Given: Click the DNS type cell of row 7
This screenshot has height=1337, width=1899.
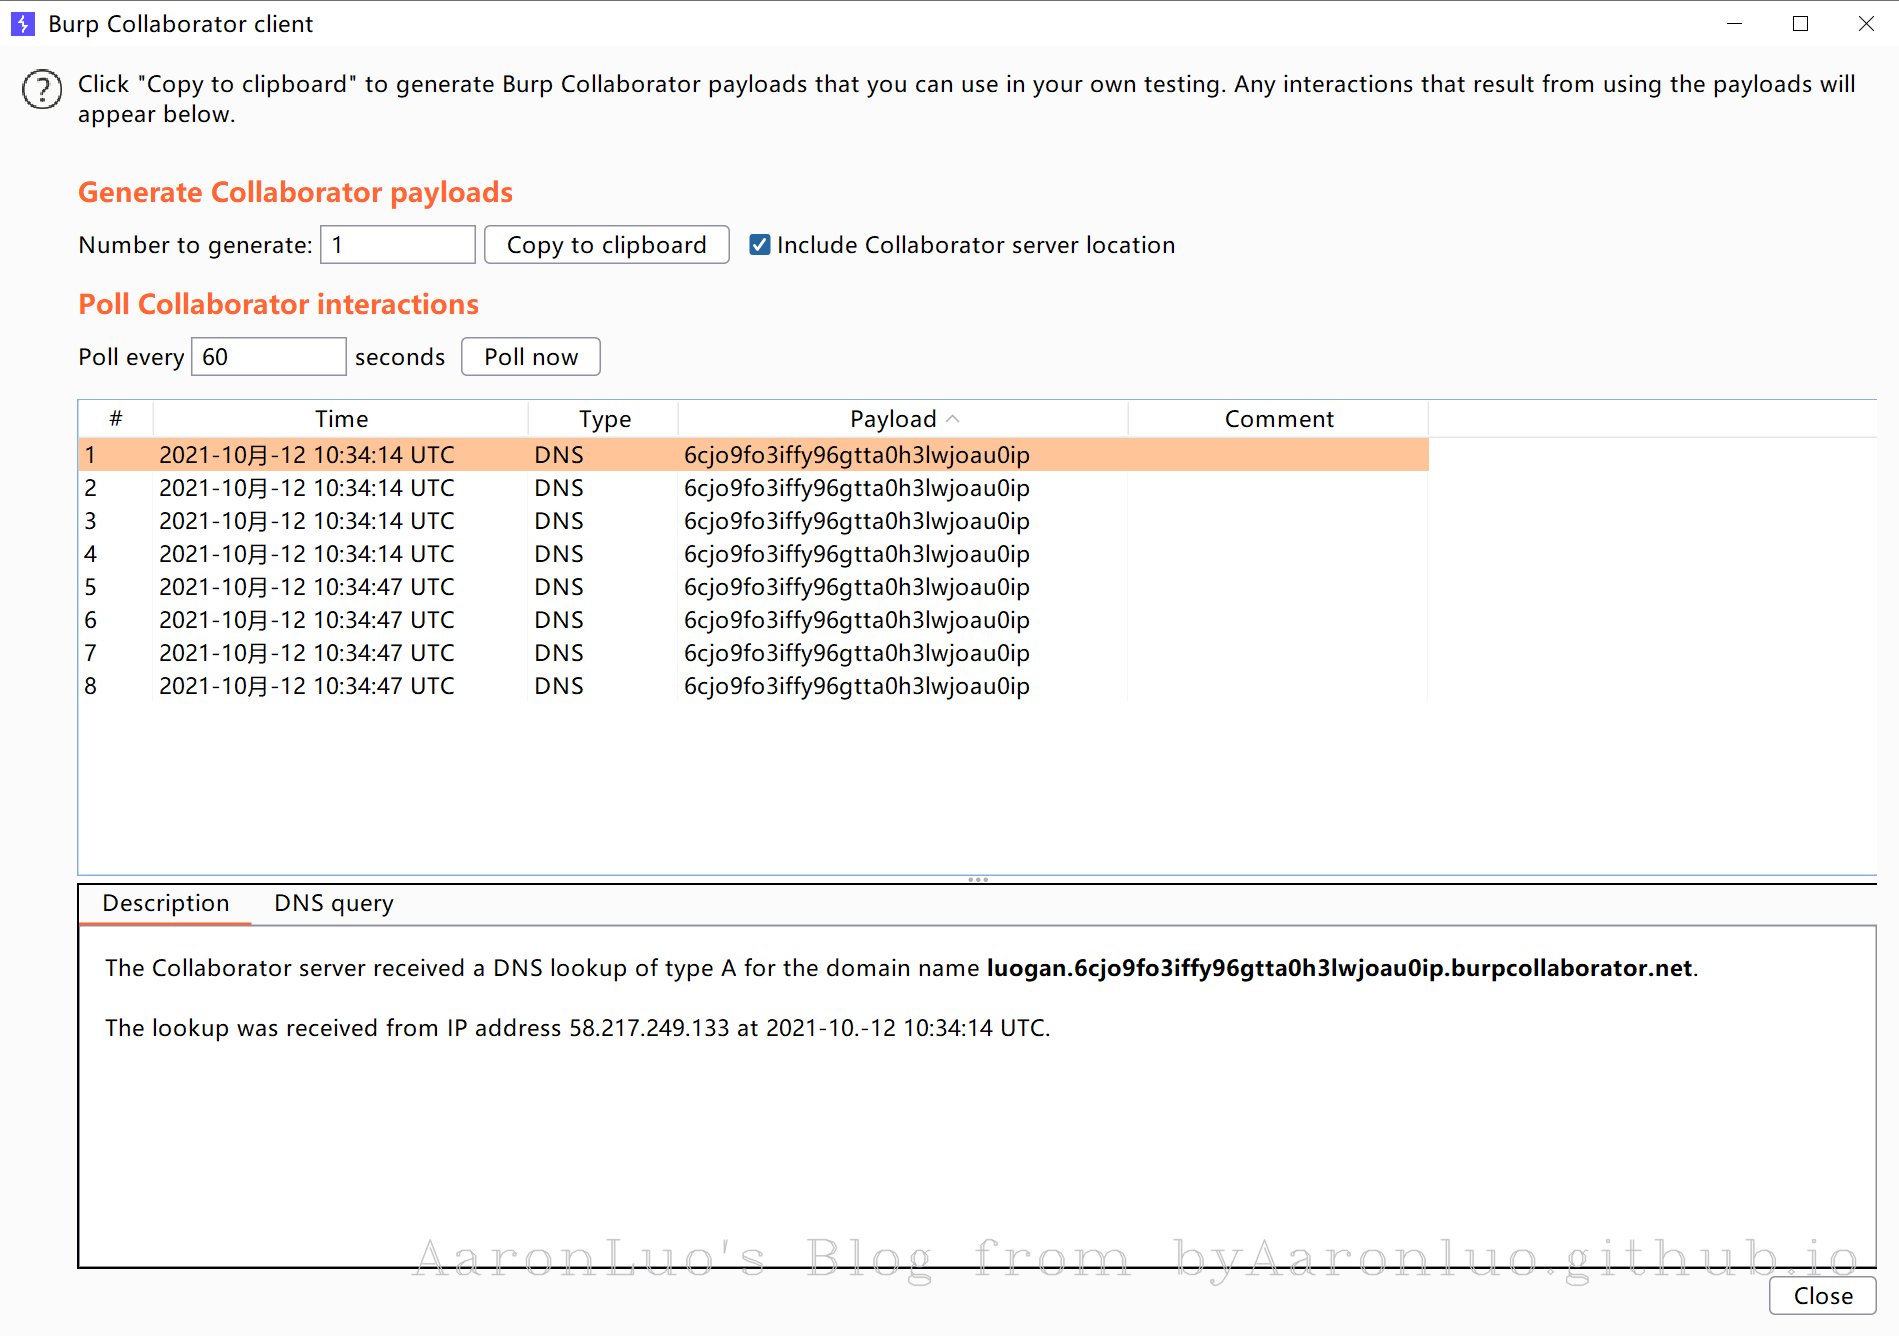Looking at the screenshot, I should 604,653.
